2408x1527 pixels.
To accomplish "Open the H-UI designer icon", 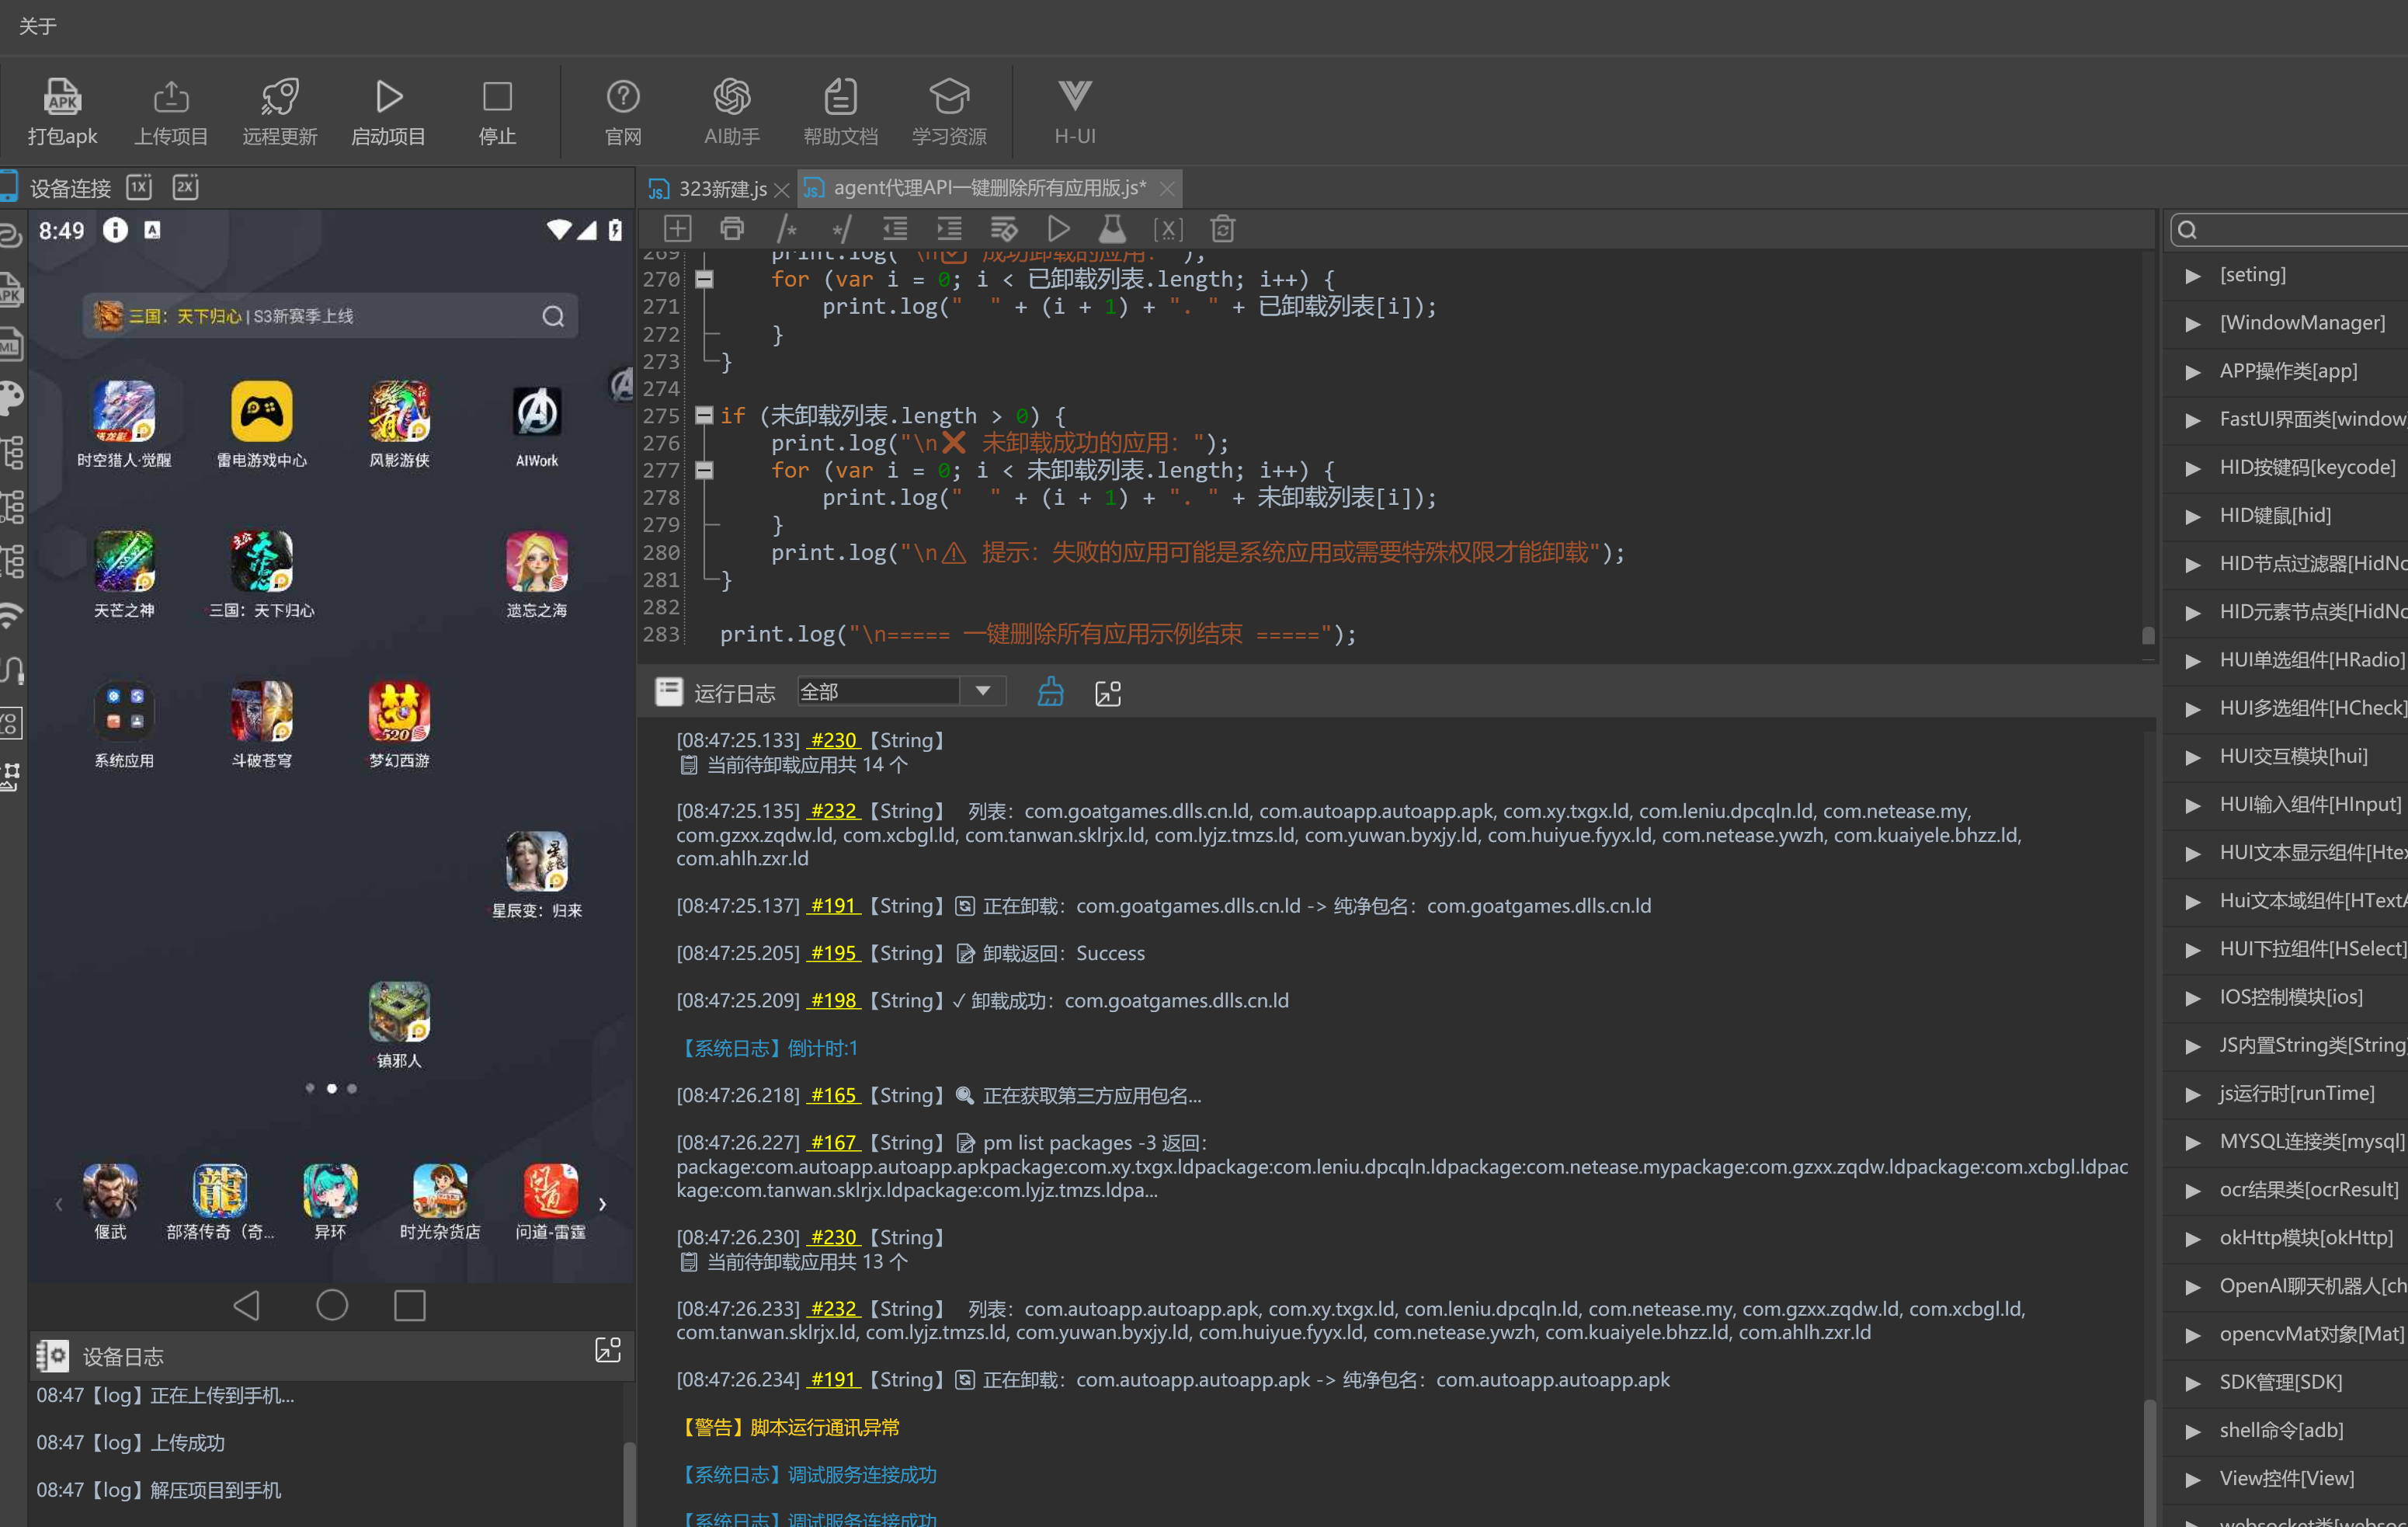I will (x=1074, y=112).
